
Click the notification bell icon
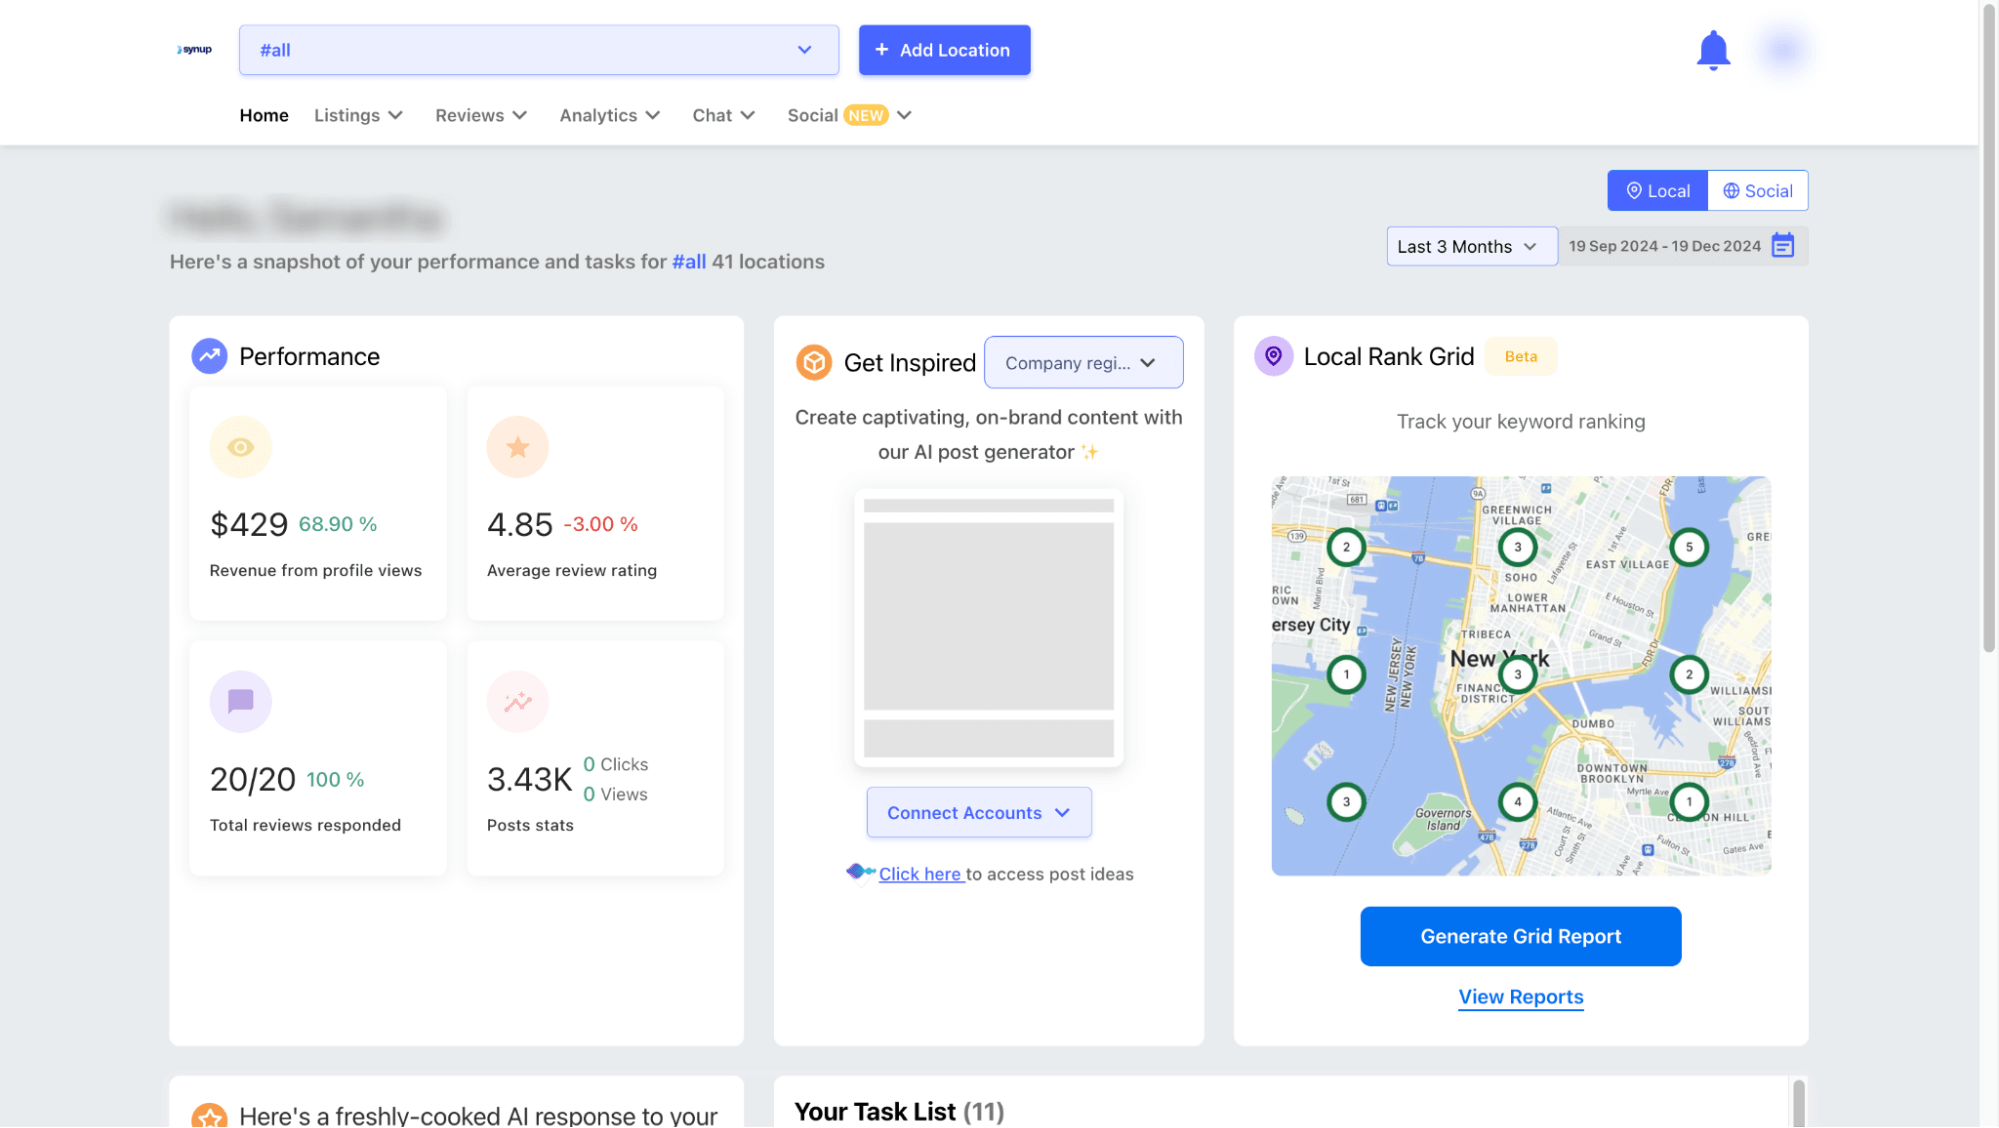point(1713,50)
